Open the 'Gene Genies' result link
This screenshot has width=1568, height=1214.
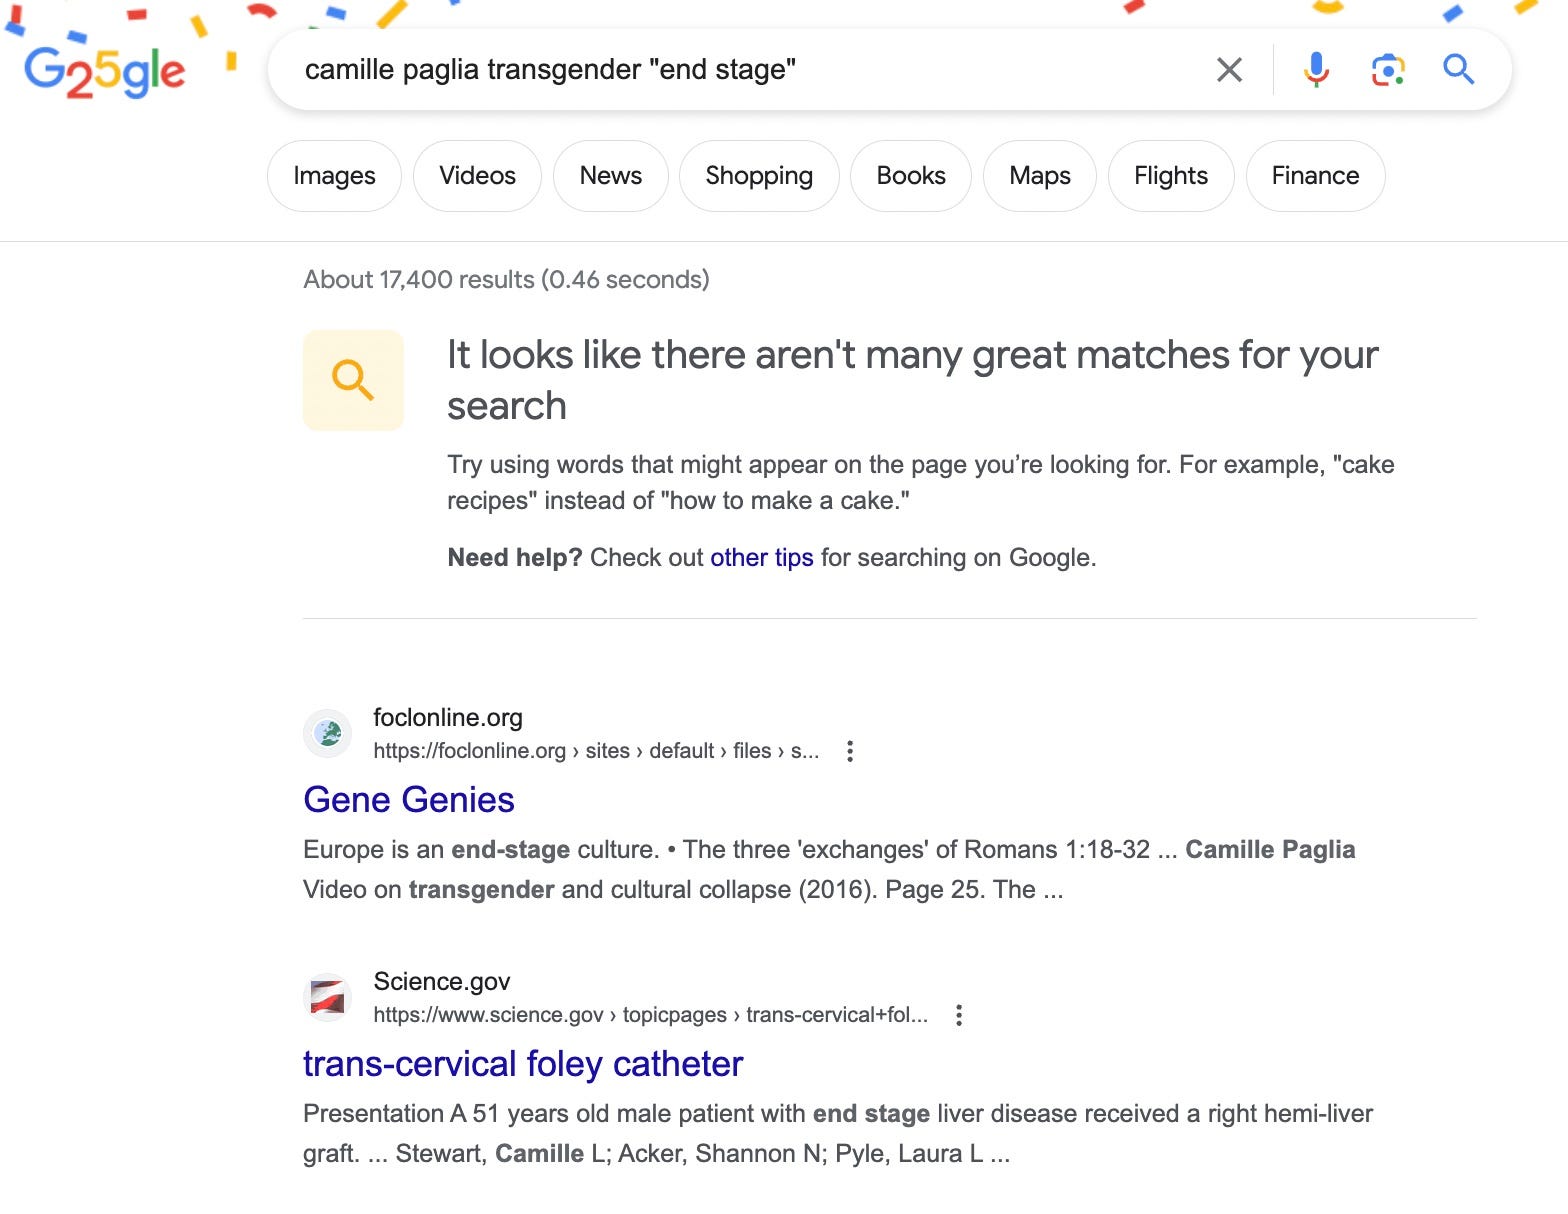coord(409,800)
